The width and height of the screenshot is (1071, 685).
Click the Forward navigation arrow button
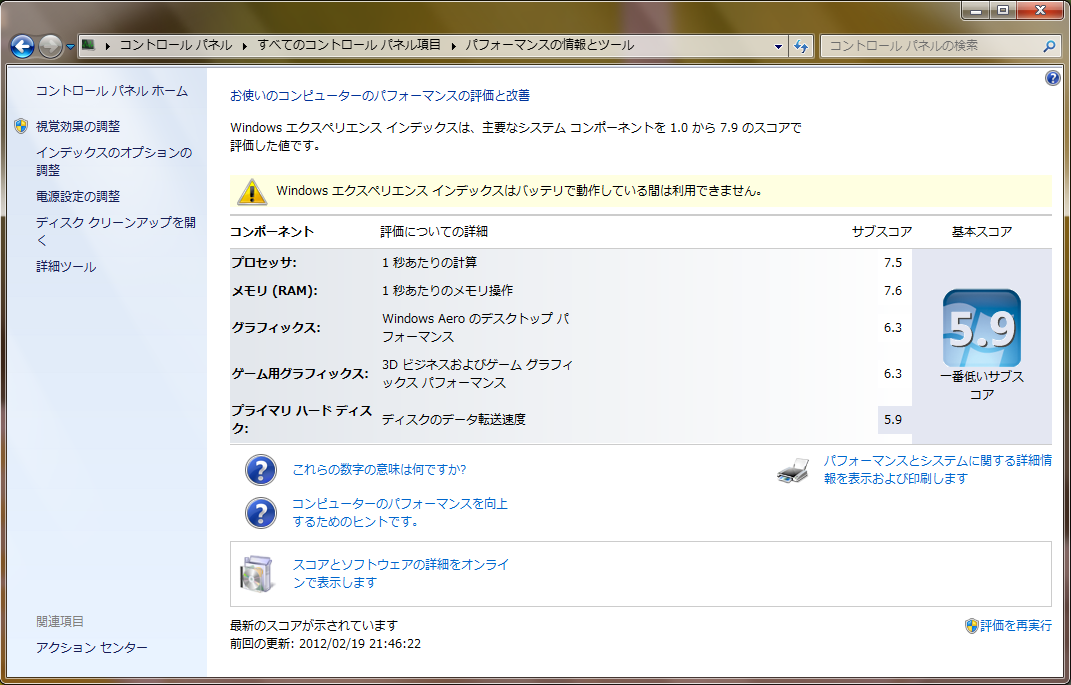click(51, 46)
